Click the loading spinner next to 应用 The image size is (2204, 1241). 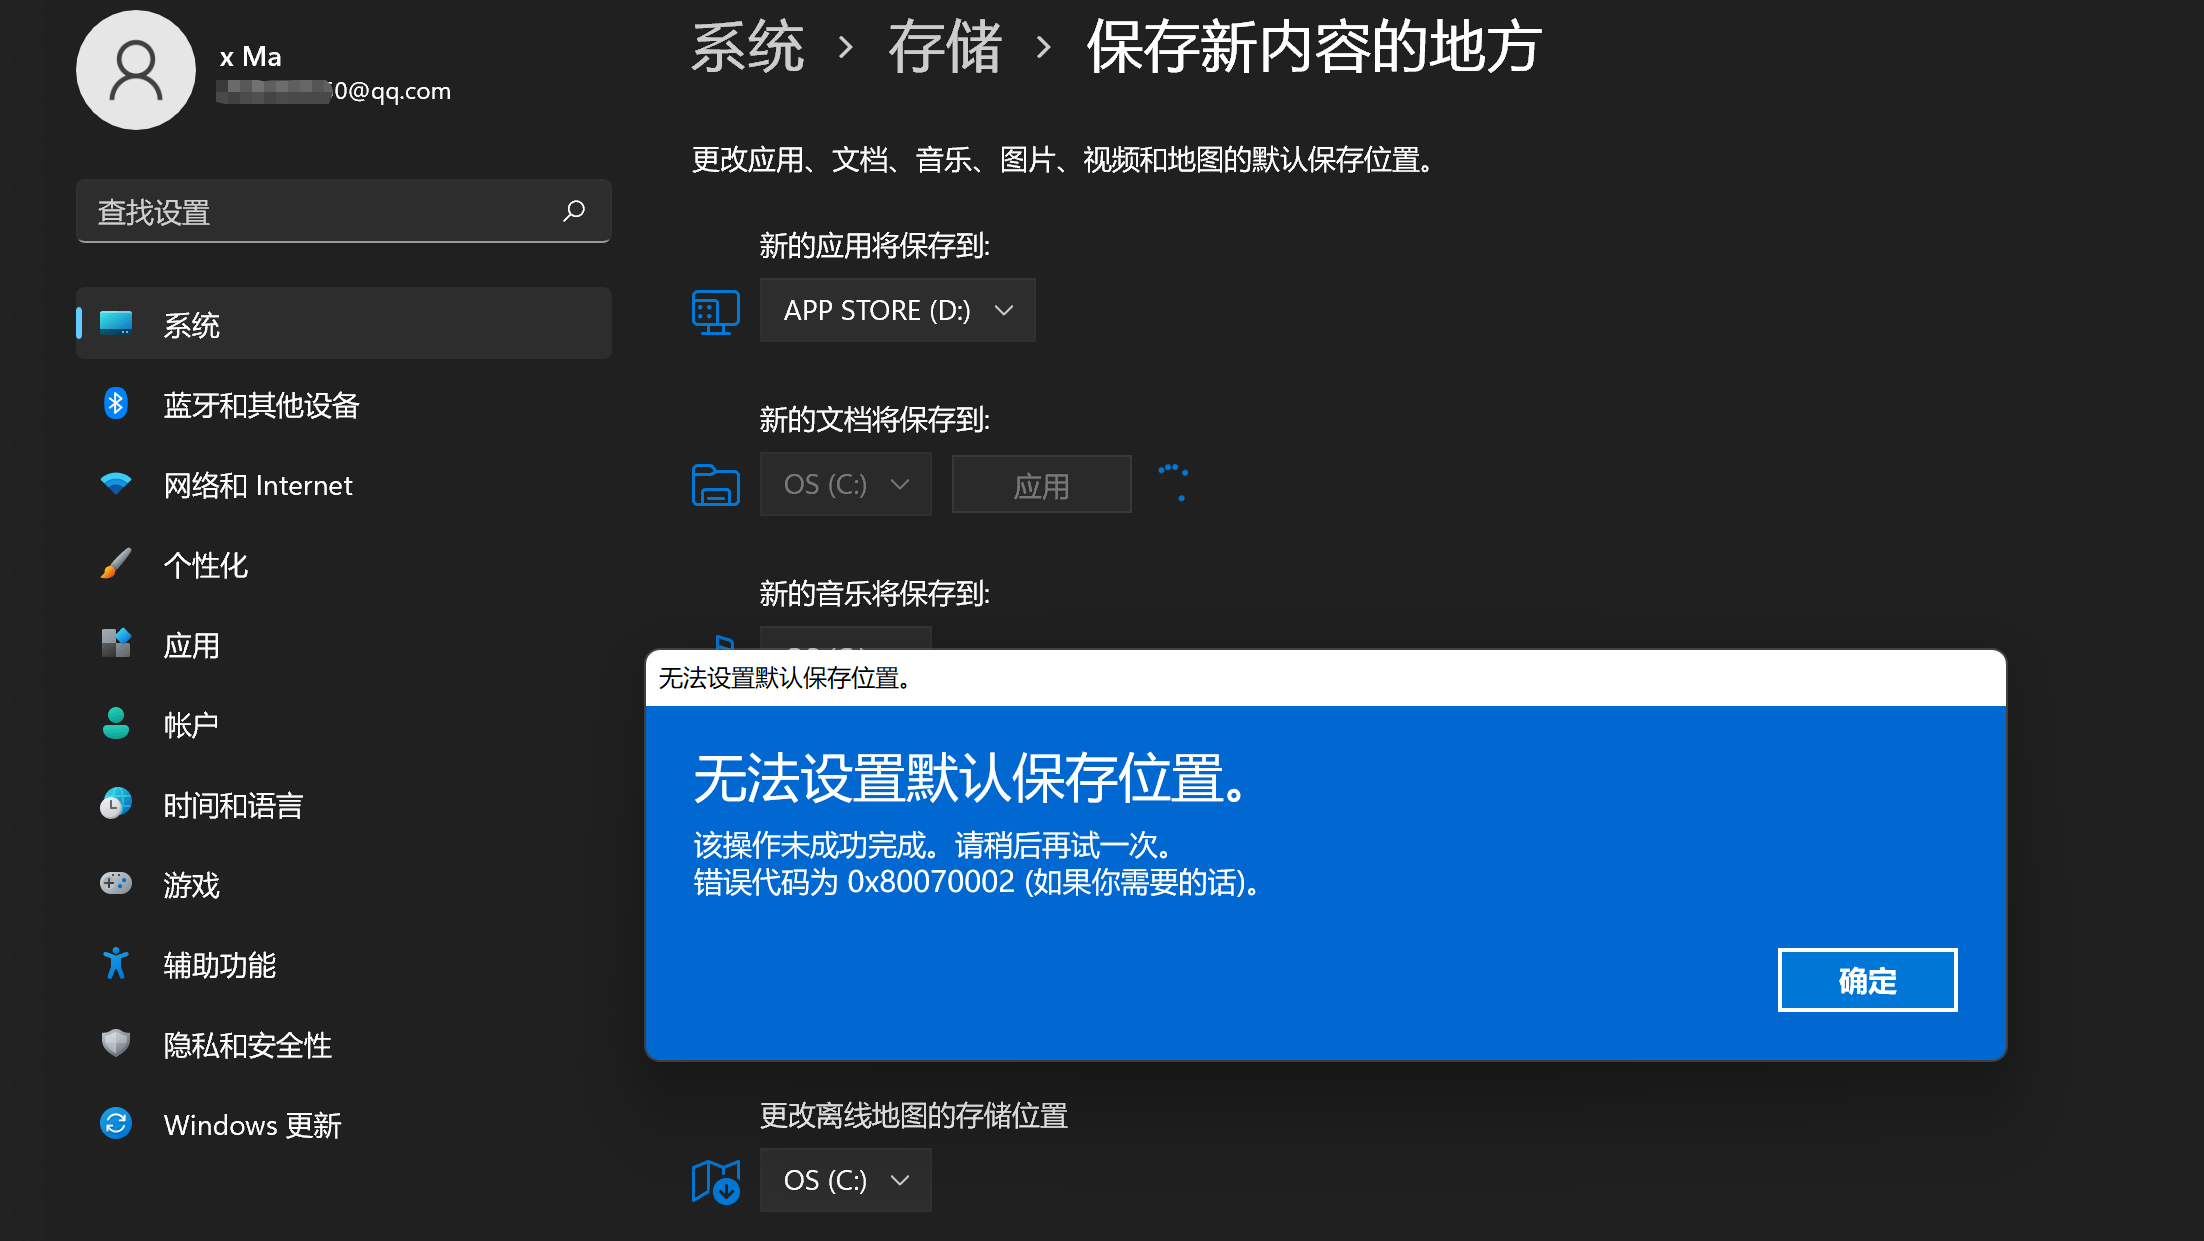pyautogui.click(x=1175, y=484)
